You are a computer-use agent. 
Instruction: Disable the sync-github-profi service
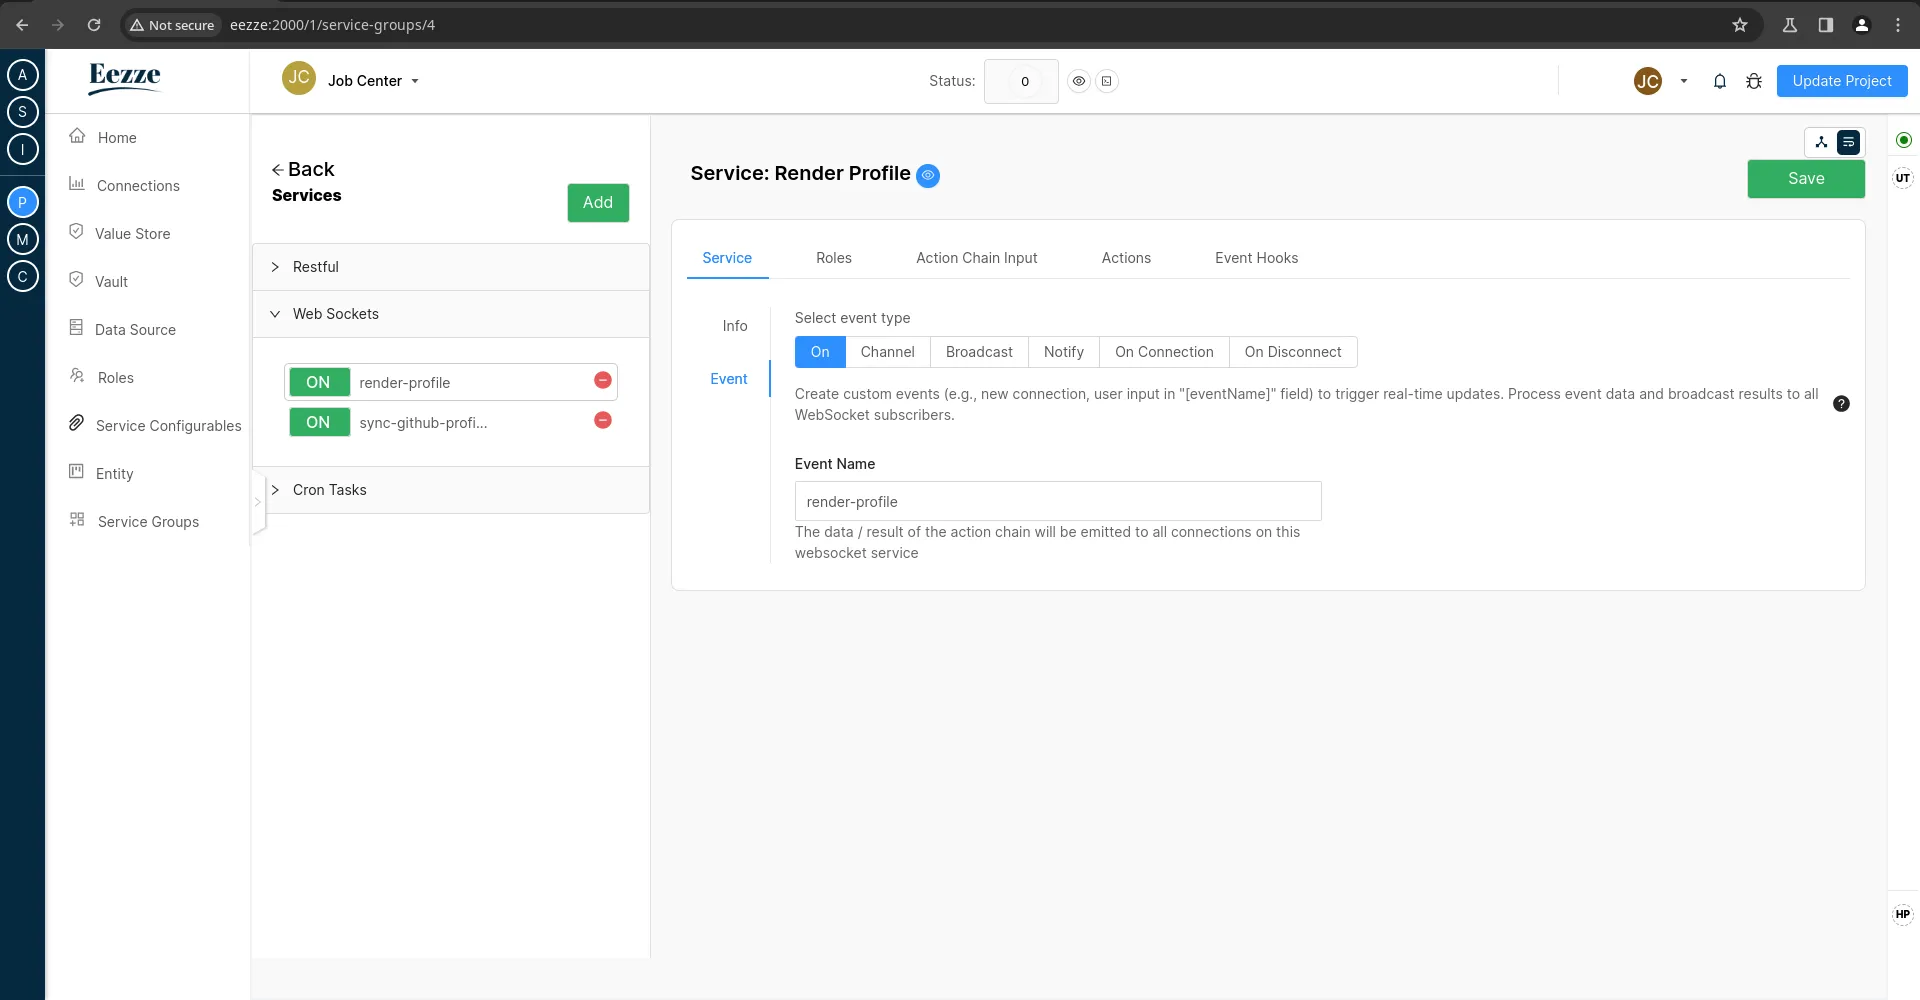319,421
